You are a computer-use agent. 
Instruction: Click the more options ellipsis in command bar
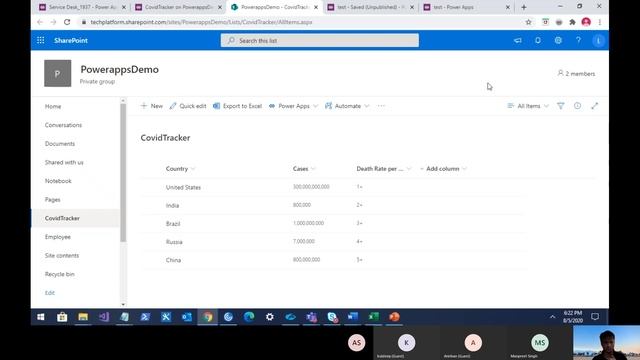tap(381, 106)
